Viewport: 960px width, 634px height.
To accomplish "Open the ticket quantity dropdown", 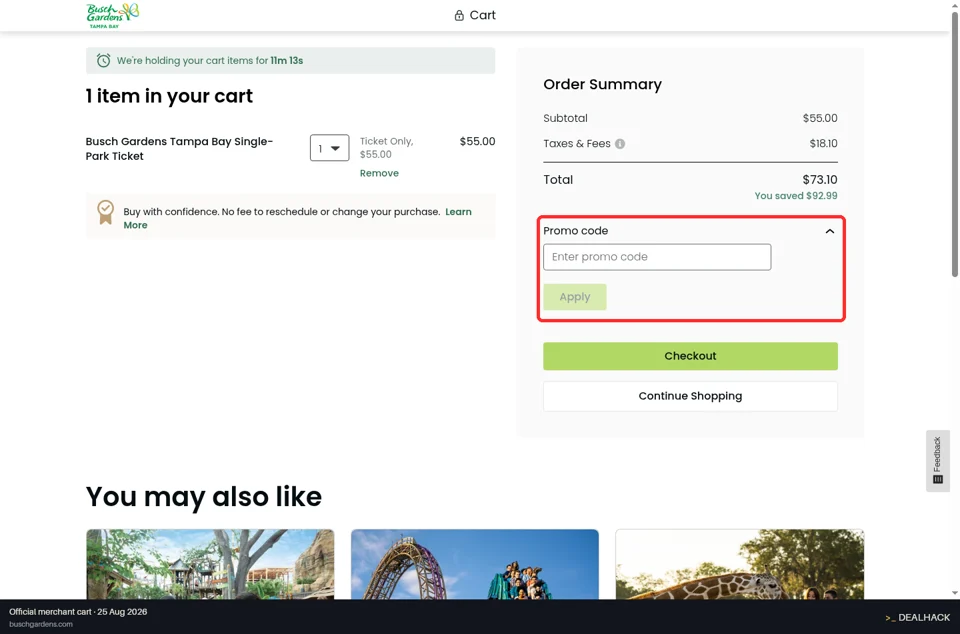I will [x=329, y=148].
